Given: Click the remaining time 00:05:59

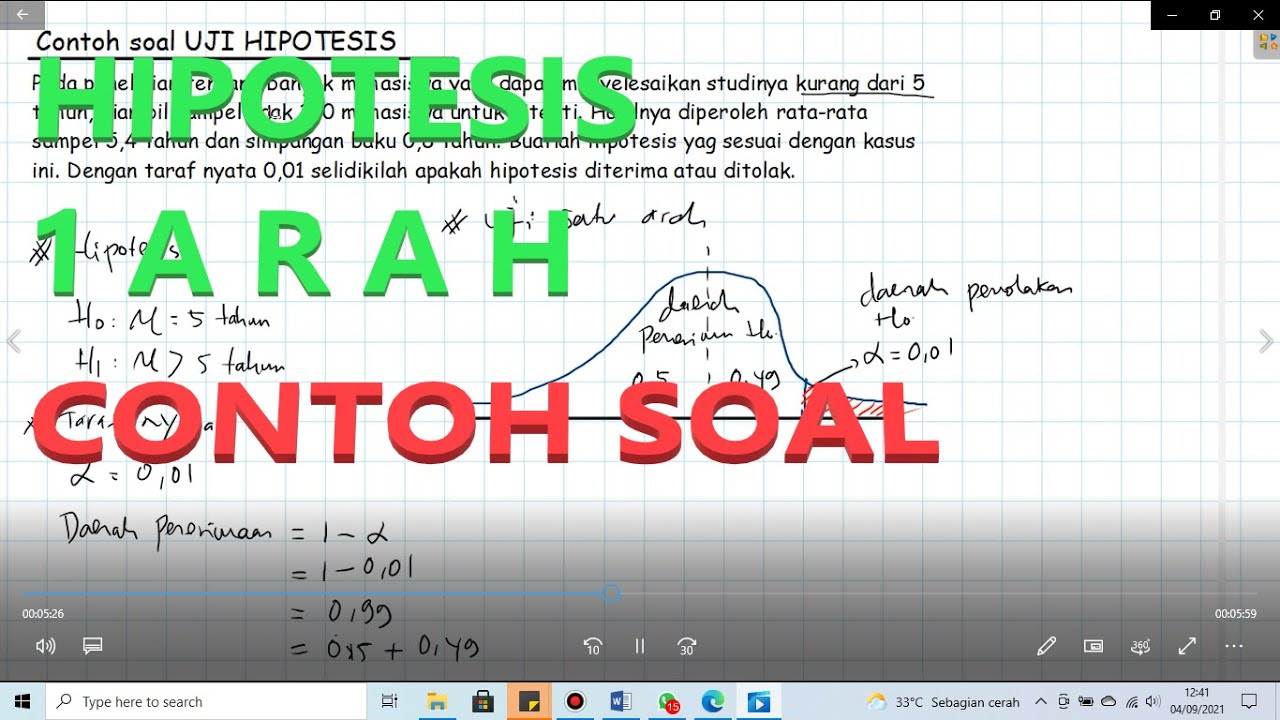Looking at the screenshot, I should (x=1236, y=614).
